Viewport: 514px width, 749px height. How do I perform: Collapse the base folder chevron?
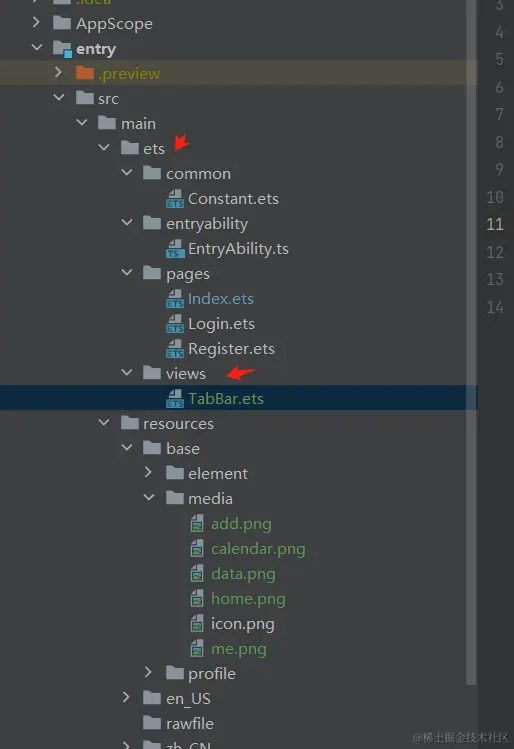click(127, 447)
